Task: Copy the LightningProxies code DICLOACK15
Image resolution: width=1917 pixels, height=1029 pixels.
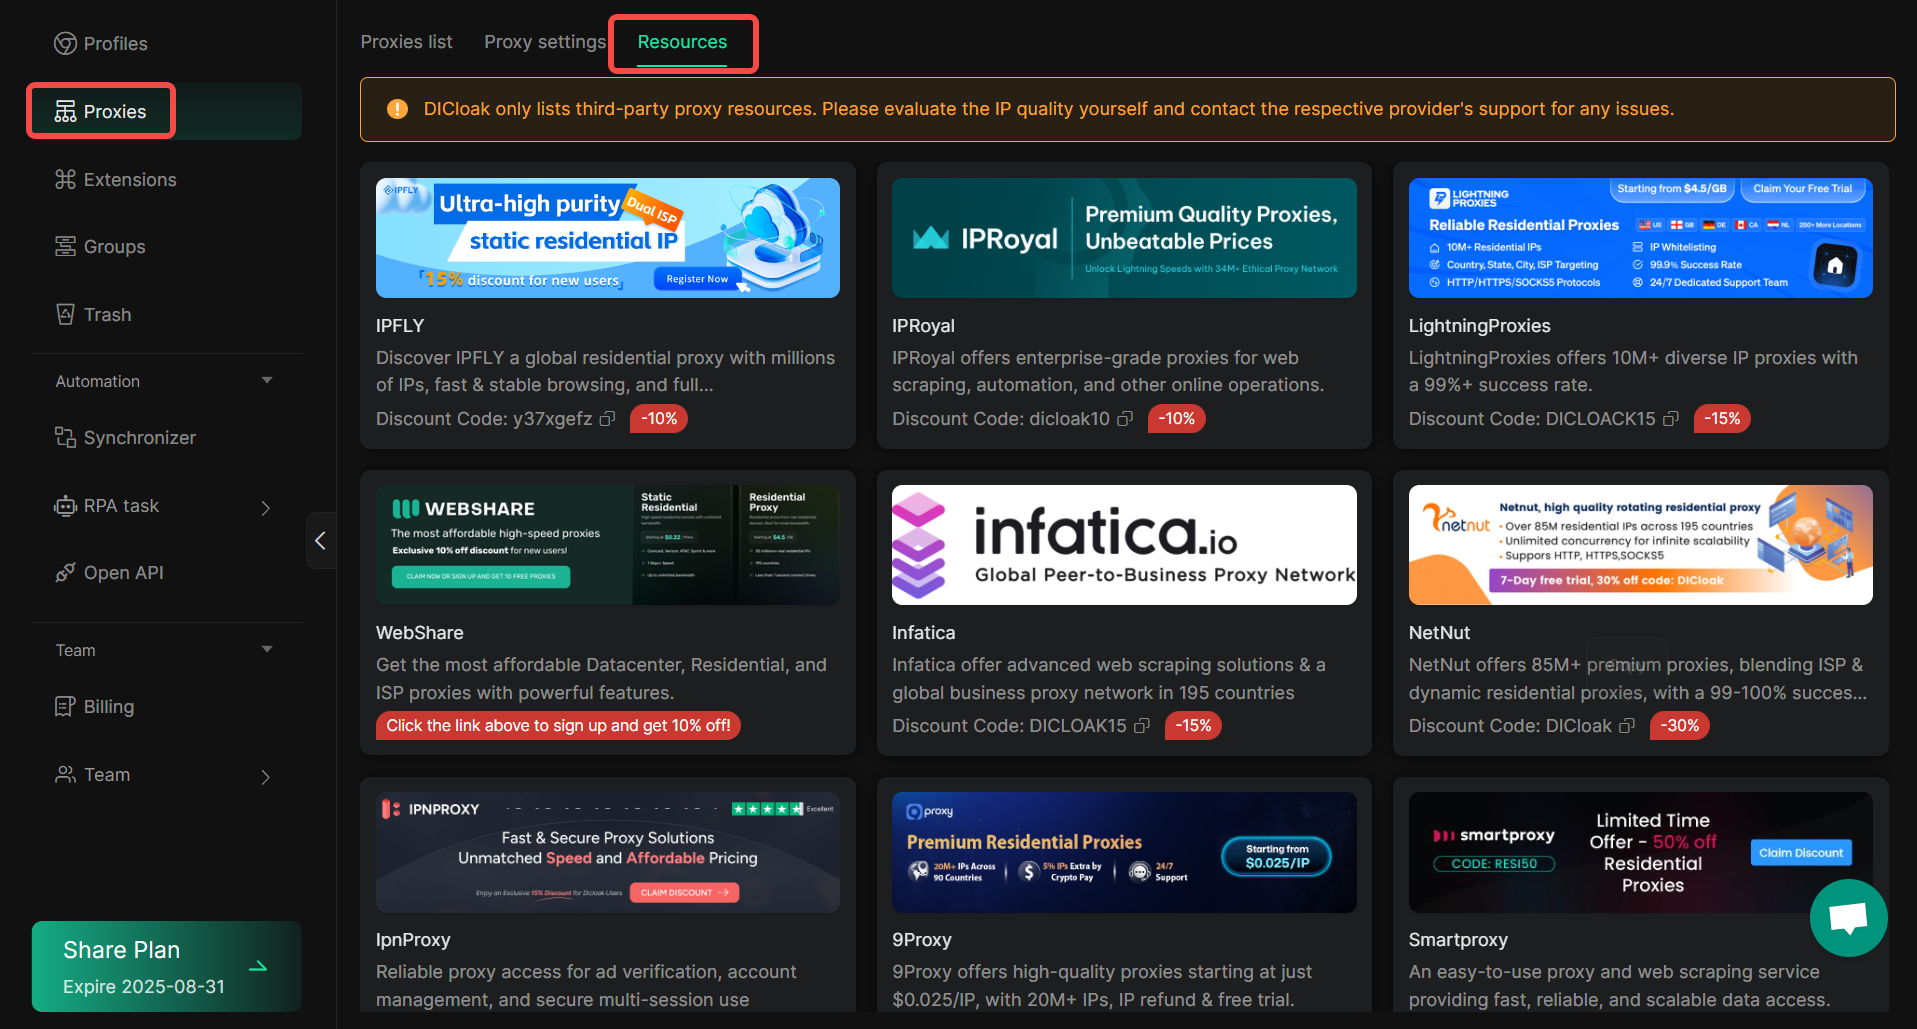Action: pos(1671,419)
